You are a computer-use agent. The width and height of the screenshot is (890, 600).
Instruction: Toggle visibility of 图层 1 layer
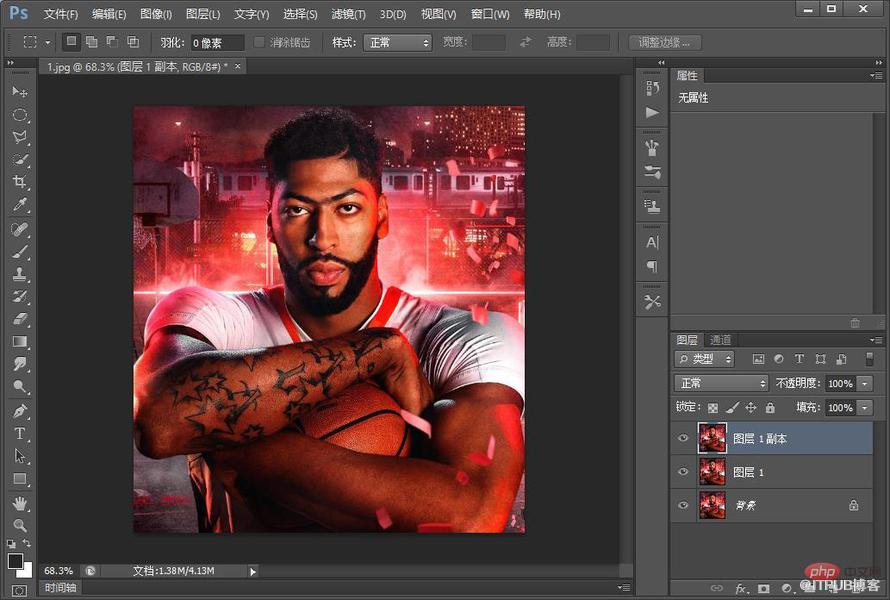click(683, 471)
